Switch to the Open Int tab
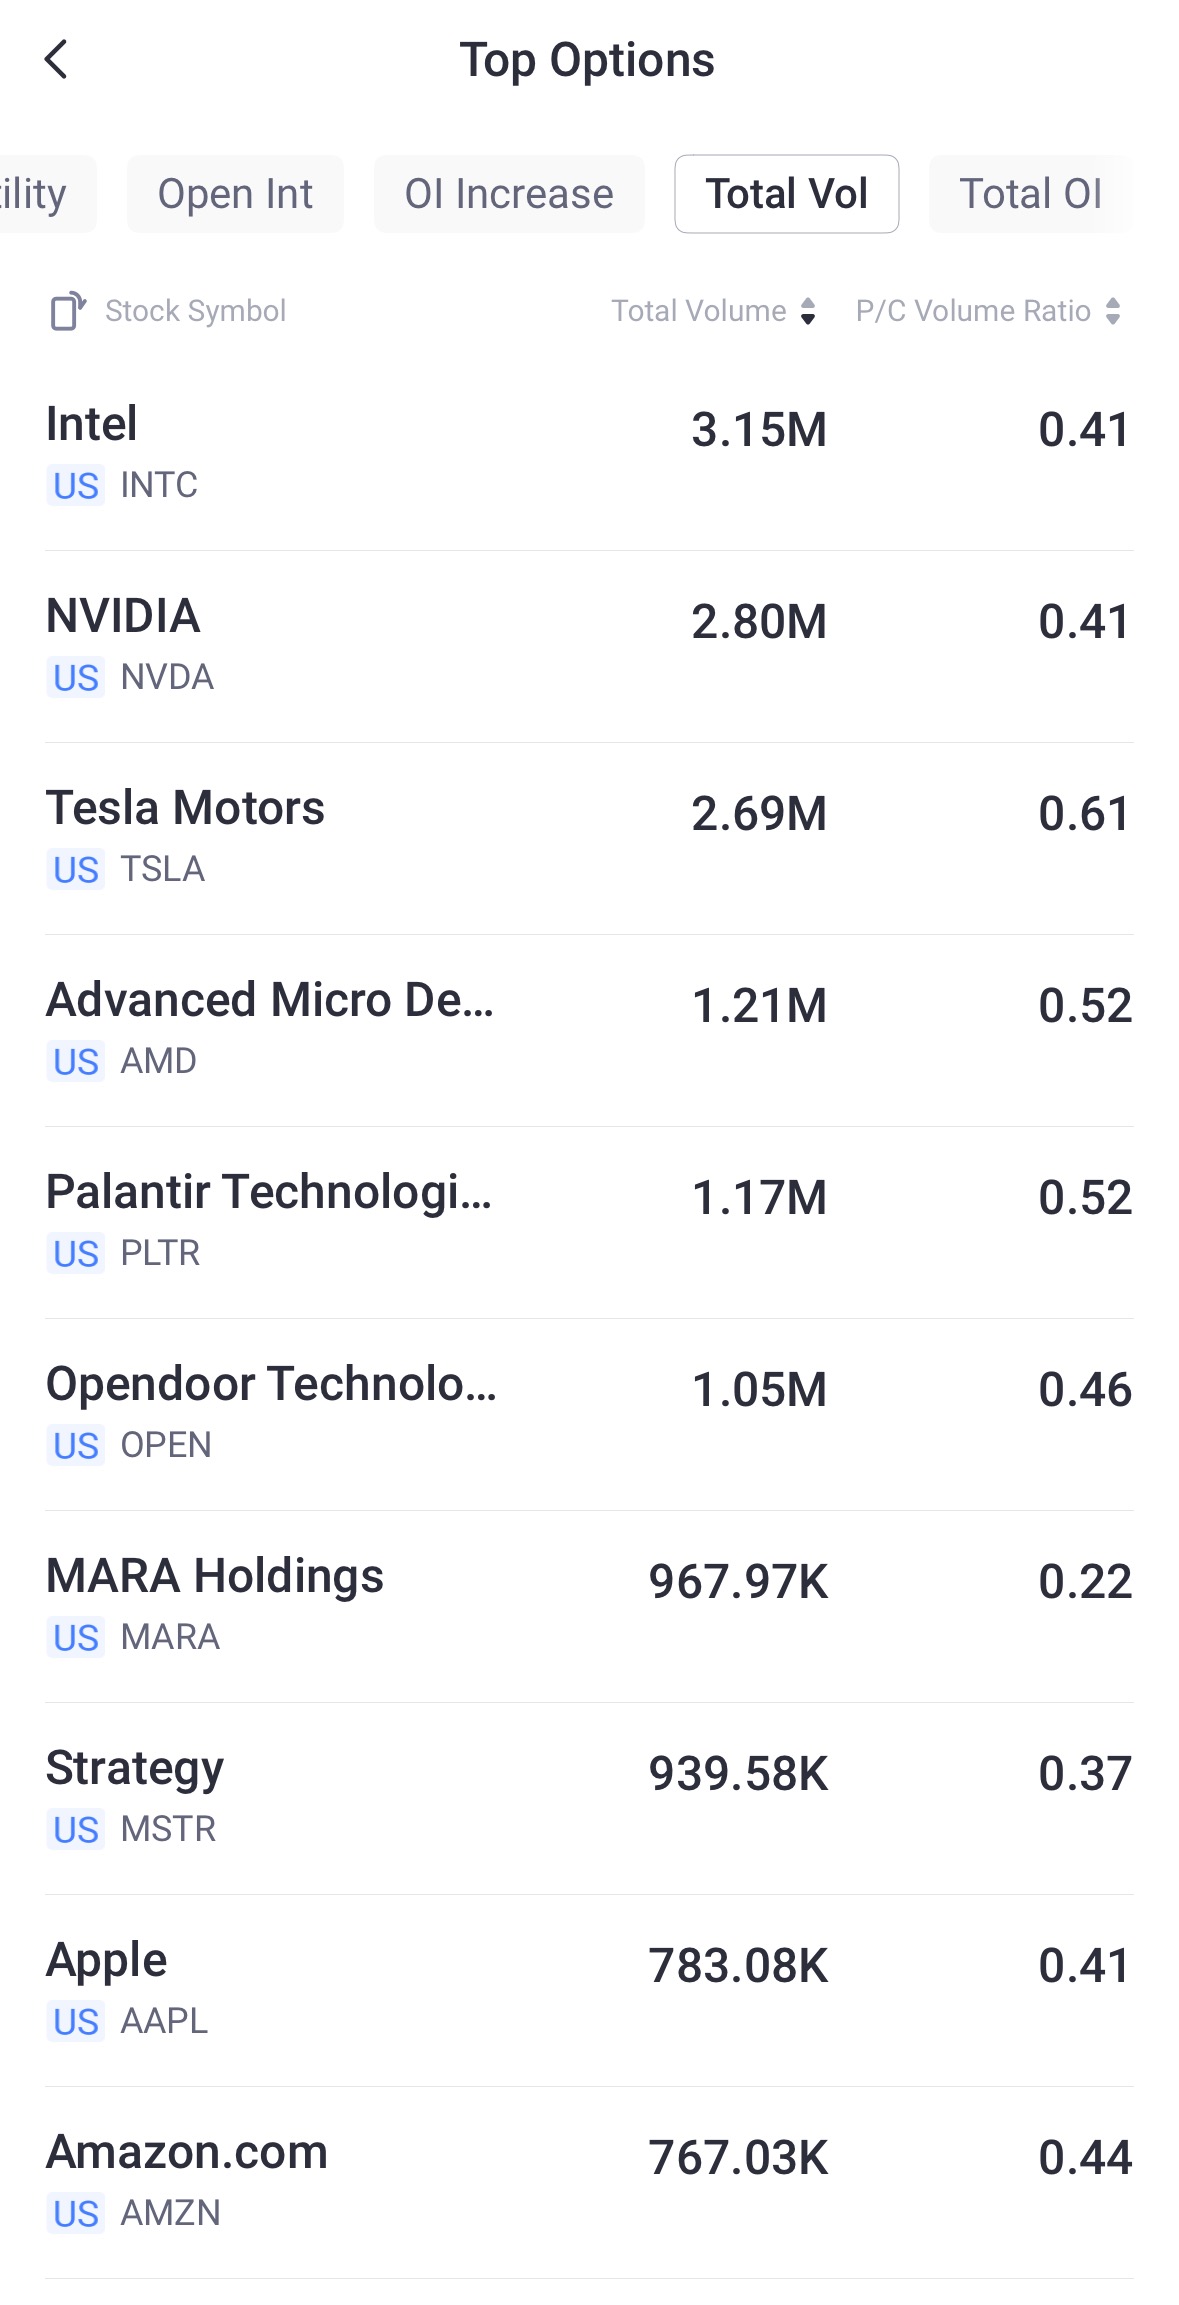The width and height of the screenshot is (1179, 2305). pos(235,194)
